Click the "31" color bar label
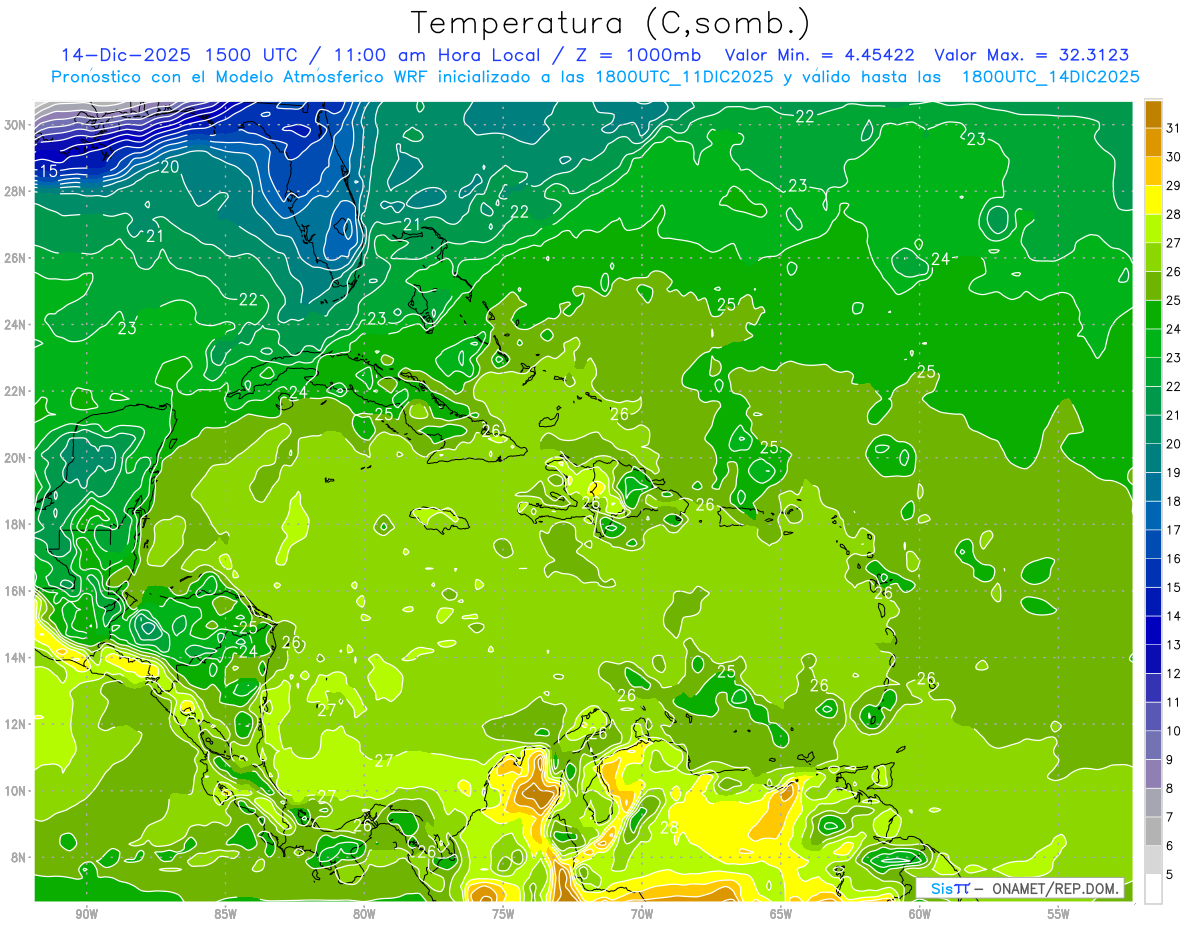 tap(1174, 128)
